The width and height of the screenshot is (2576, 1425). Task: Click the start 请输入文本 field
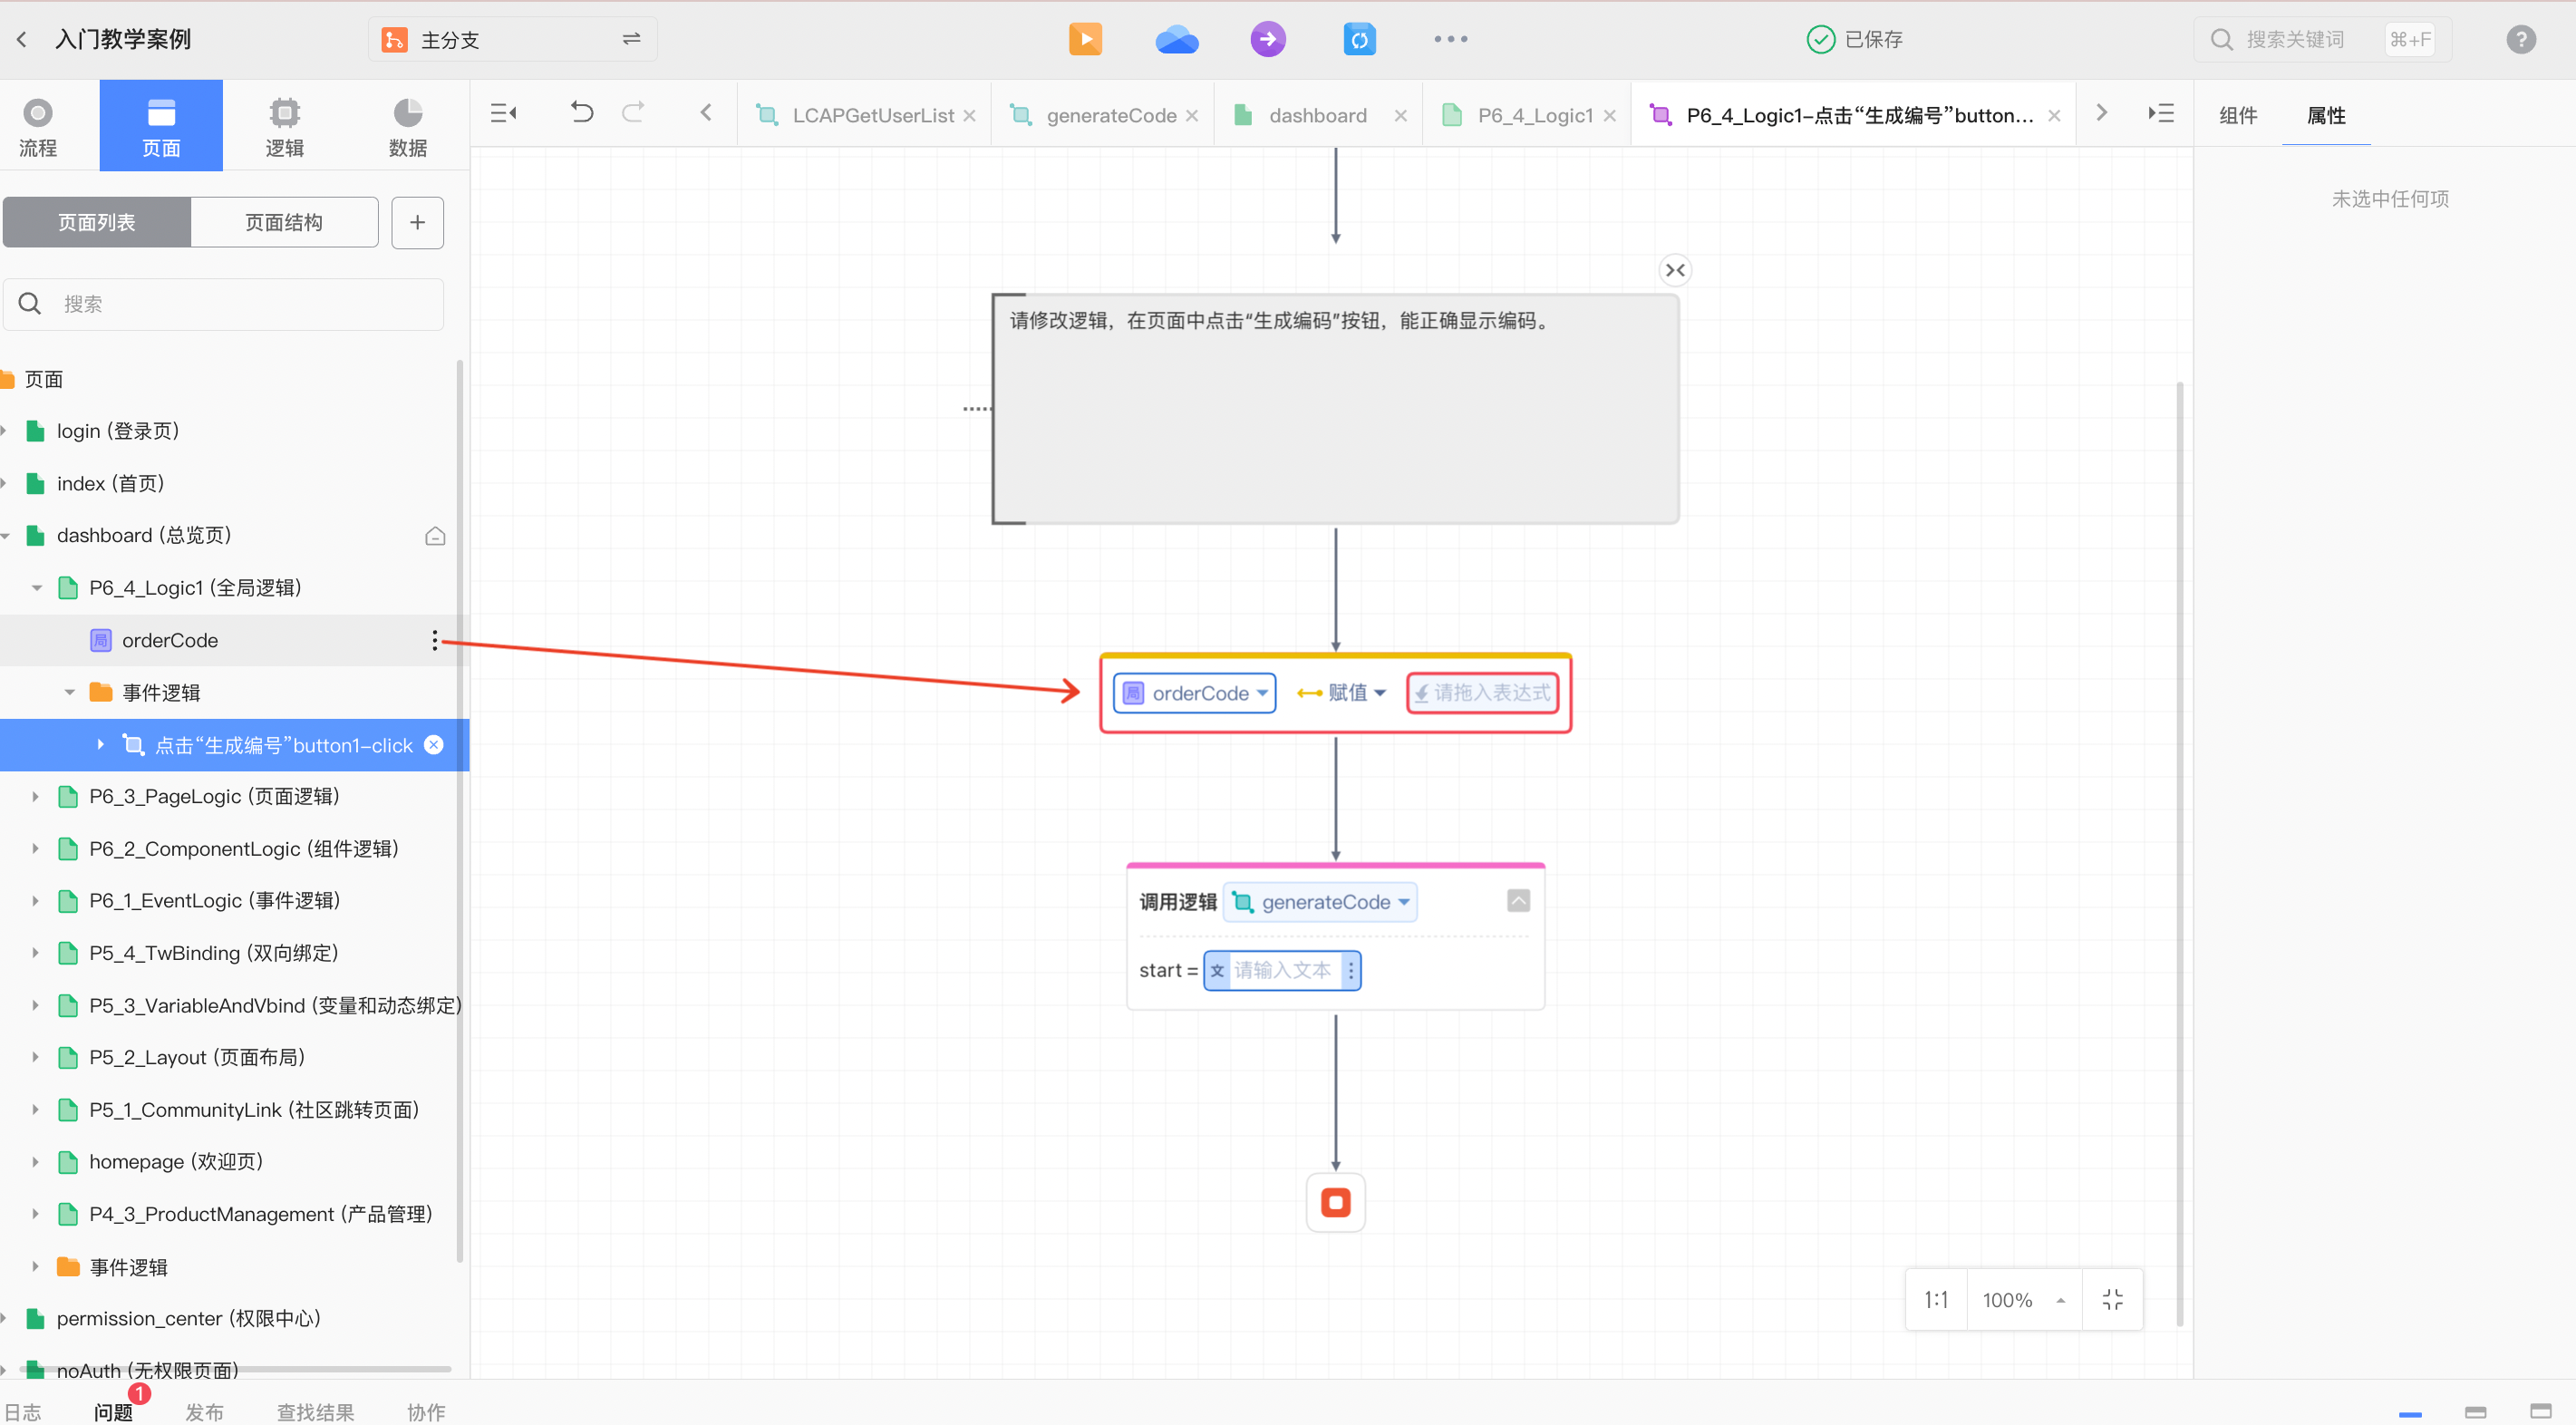(1281, 969)
